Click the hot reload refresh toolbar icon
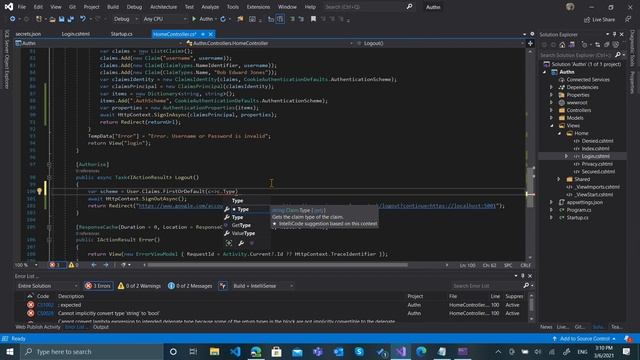 (x=223, y=19)
